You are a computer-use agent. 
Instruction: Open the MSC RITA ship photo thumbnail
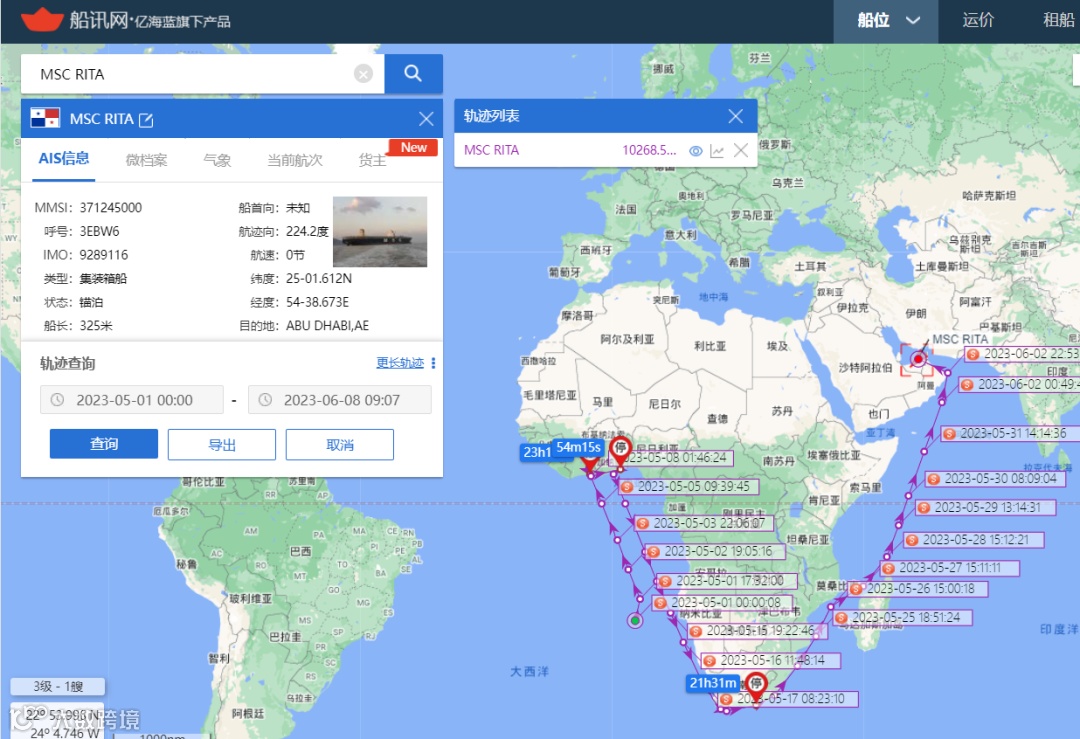(x=380, y=231)
